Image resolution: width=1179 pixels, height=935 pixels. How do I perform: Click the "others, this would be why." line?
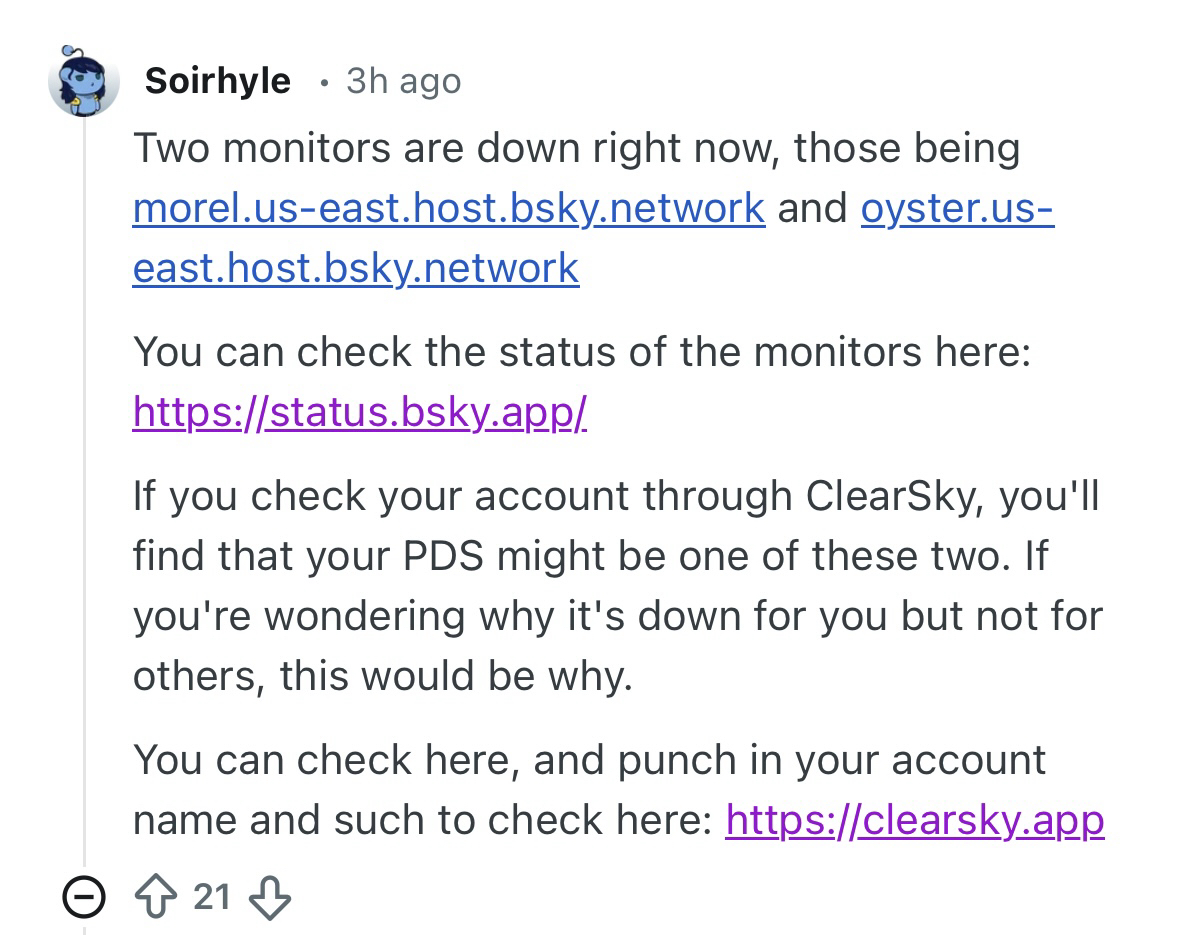pyautogui.click(x=382, y=676)
